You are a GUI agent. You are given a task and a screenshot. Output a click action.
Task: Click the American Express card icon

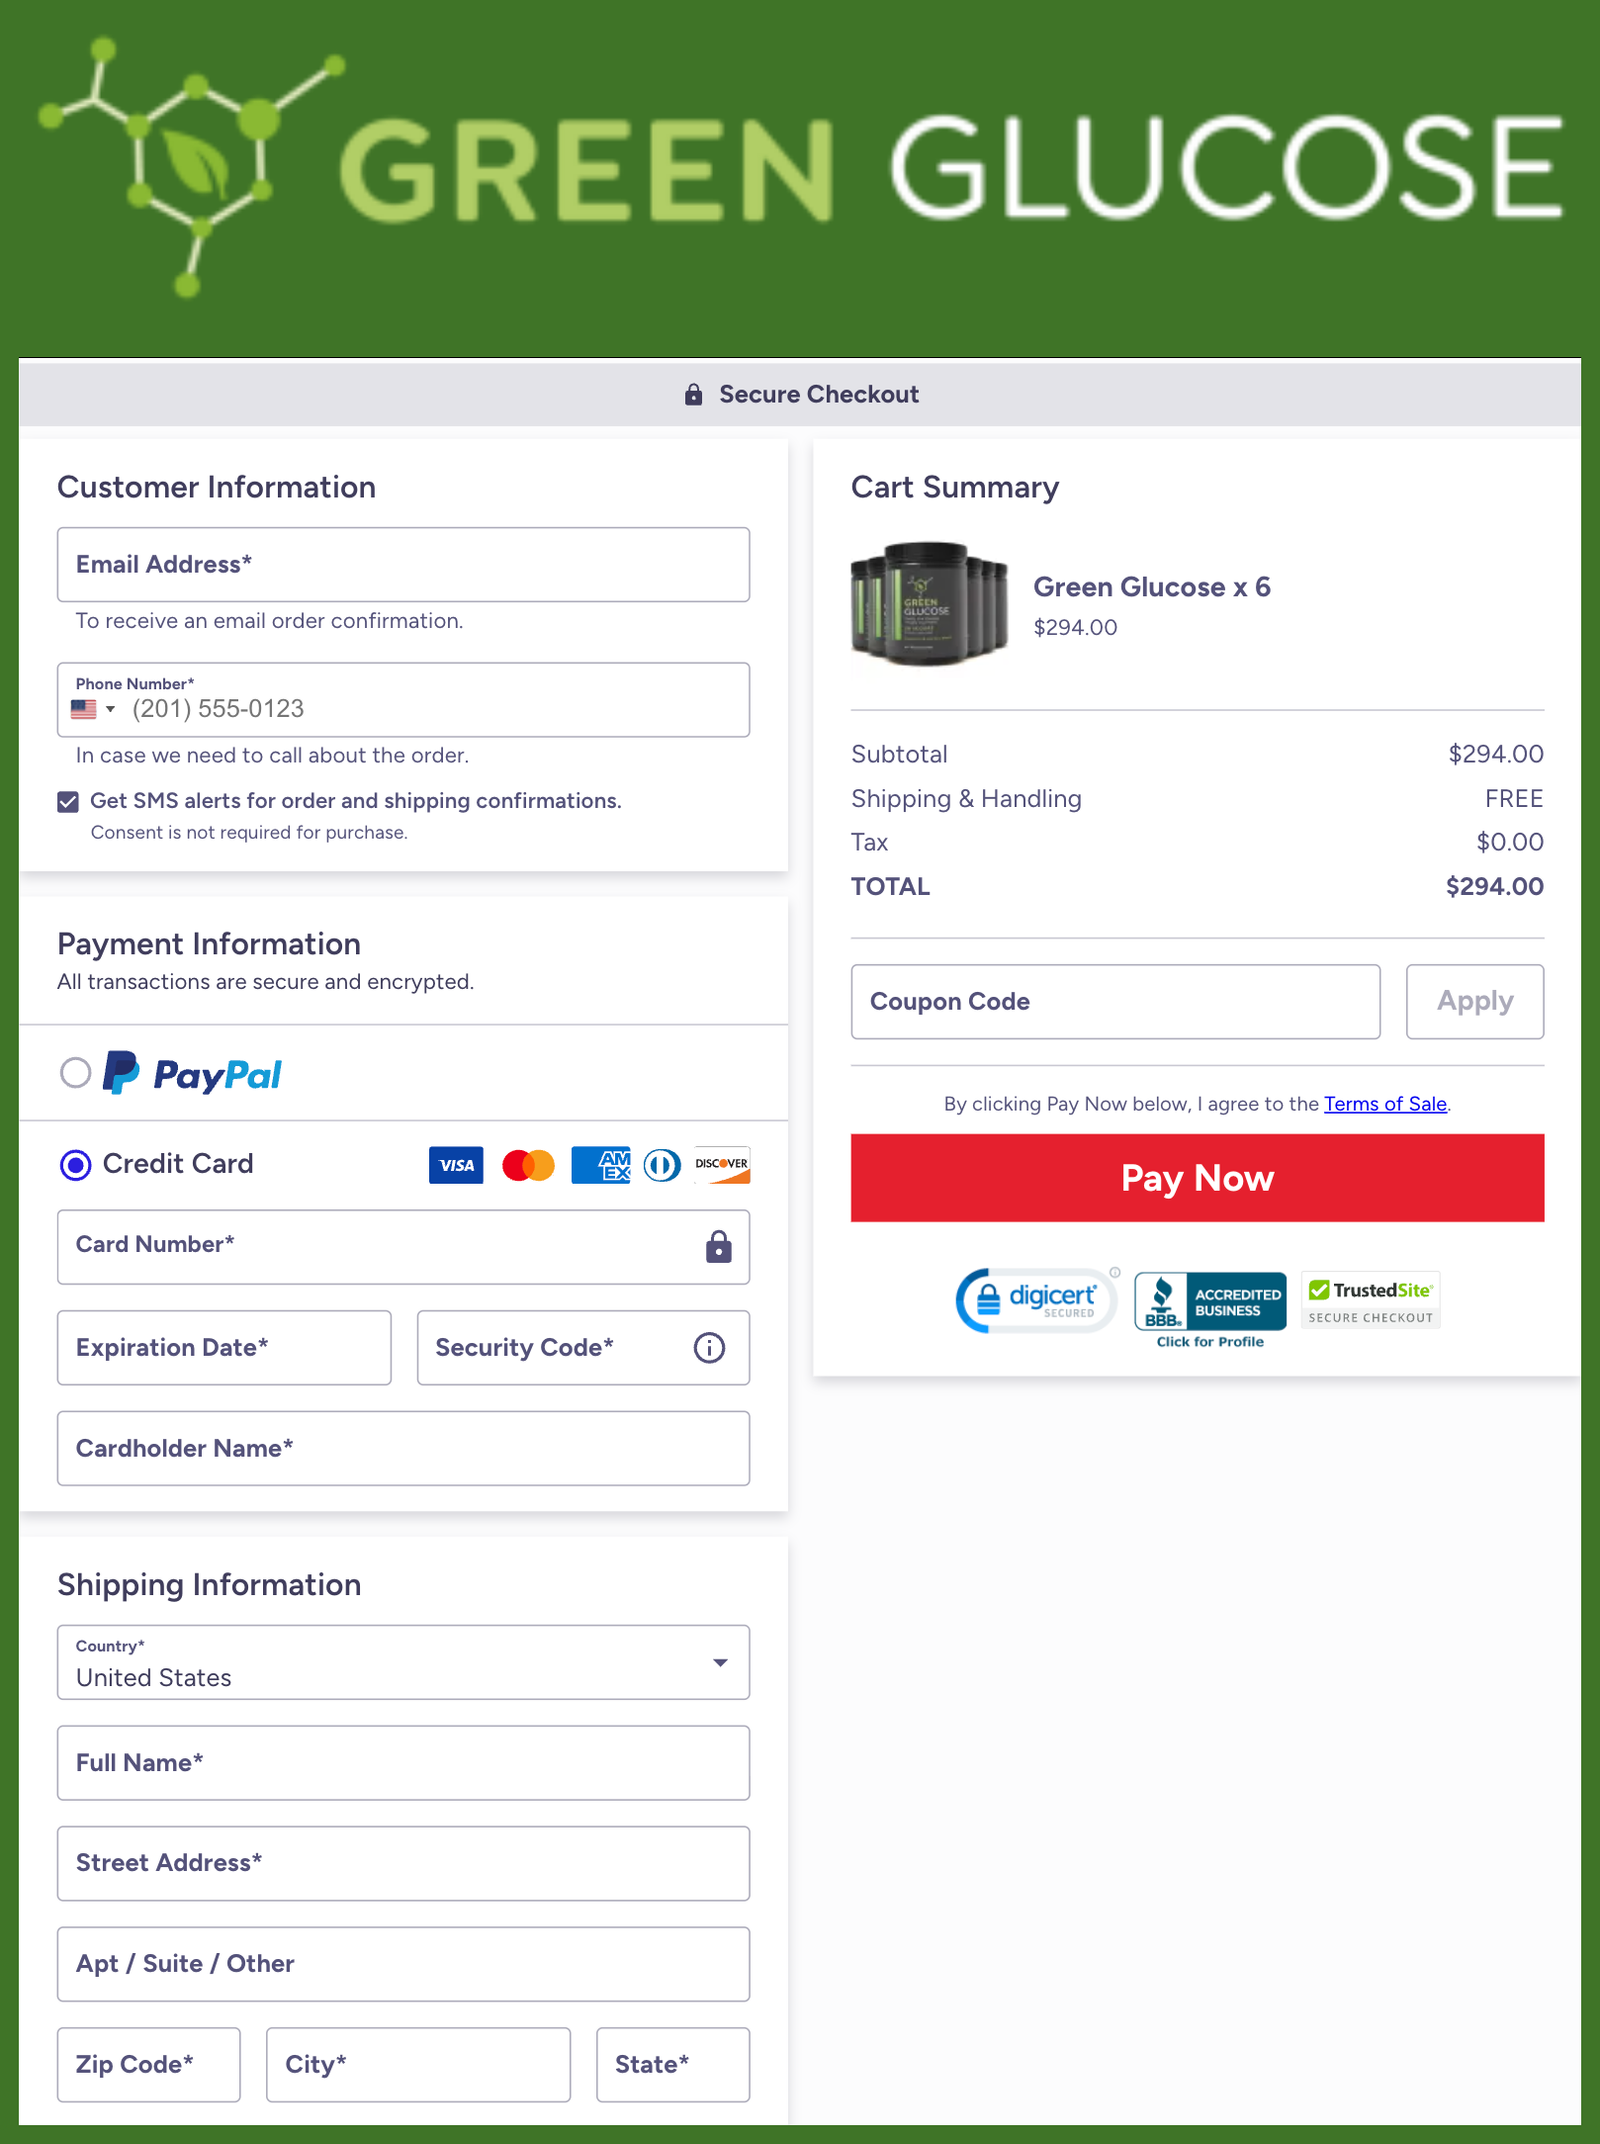(601, 1165)
